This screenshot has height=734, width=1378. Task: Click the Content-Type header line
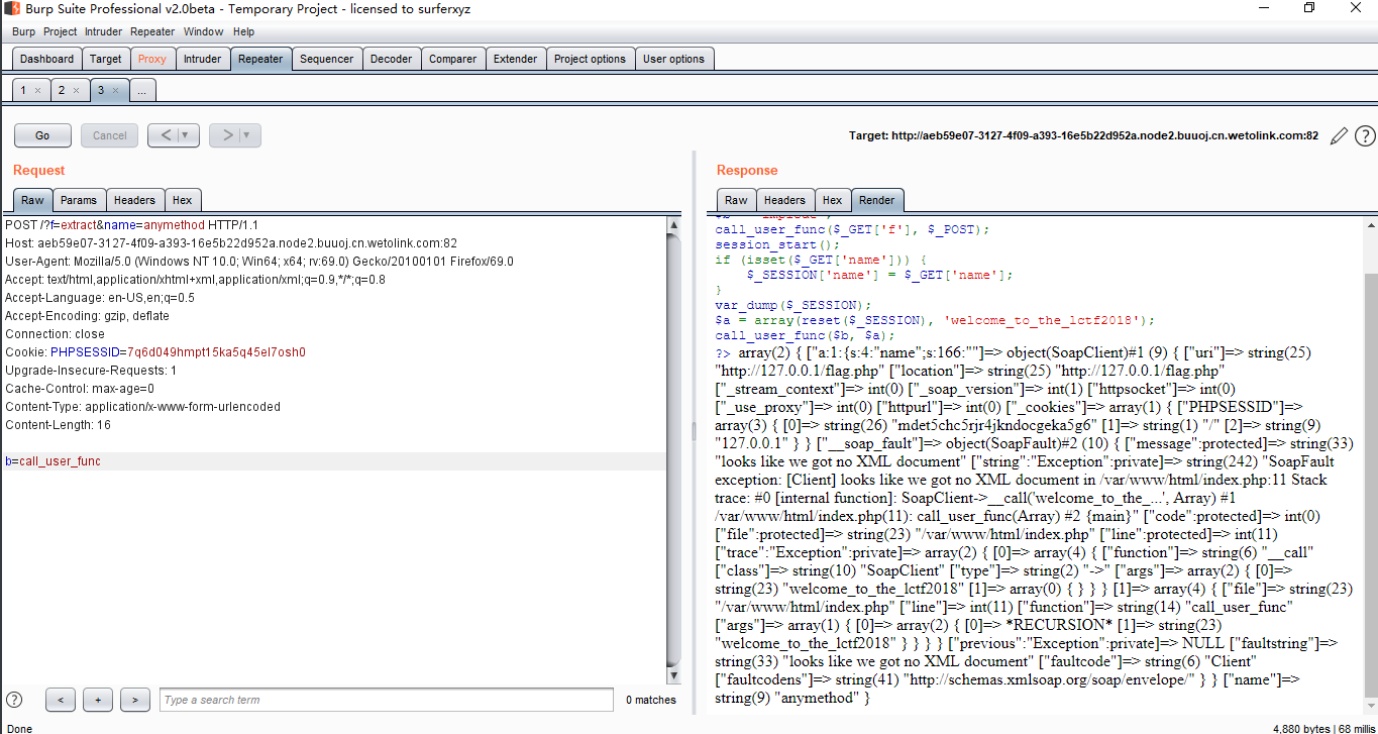[143, 407]
